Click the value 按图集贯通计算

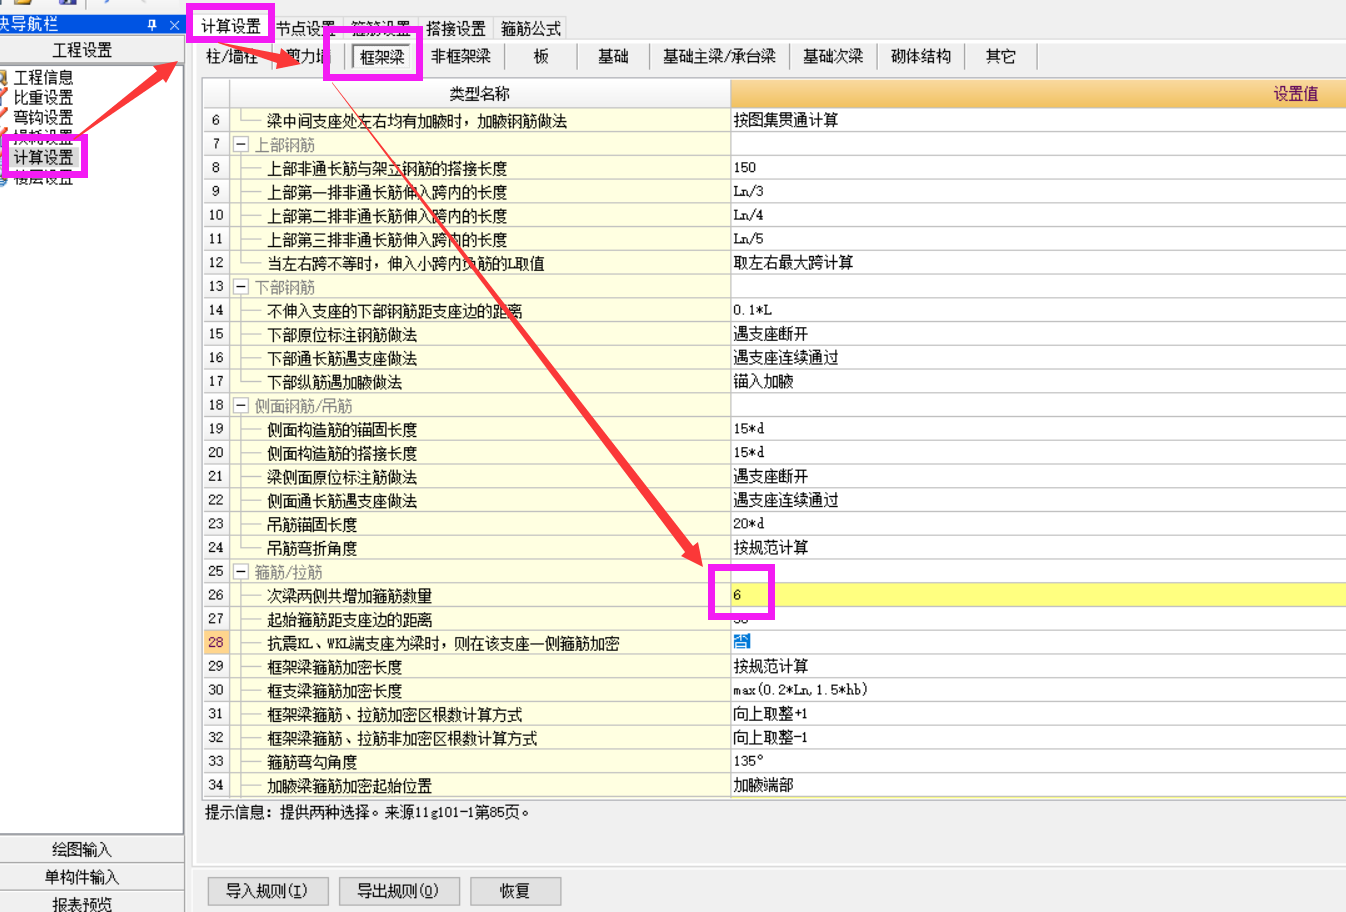click(x=786, y=120)
